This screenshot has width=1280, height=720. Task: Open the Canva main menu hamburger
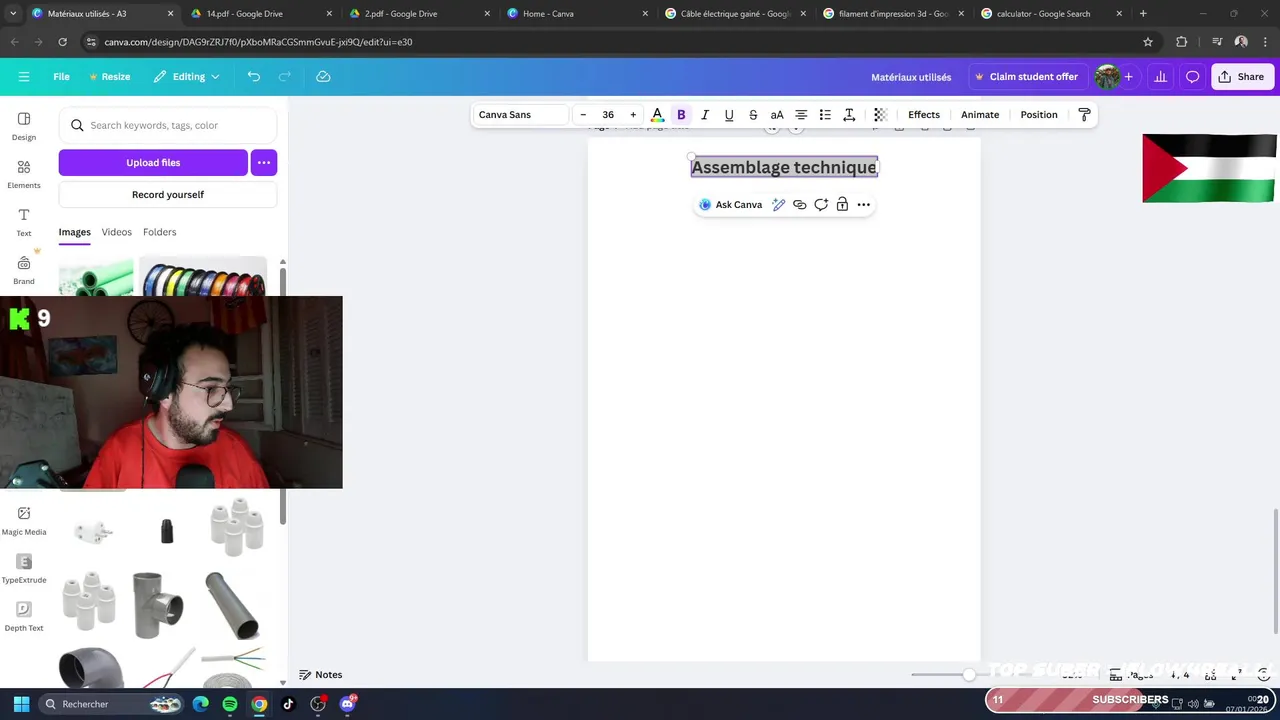(x=24, y=77)
